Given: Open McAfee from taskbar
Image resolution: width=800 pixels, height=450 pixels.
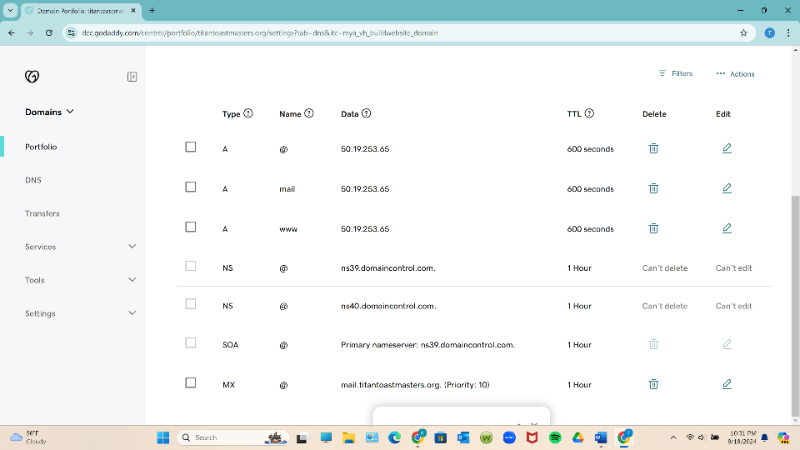Looking at the screenshot, I should tap(532, 438).
